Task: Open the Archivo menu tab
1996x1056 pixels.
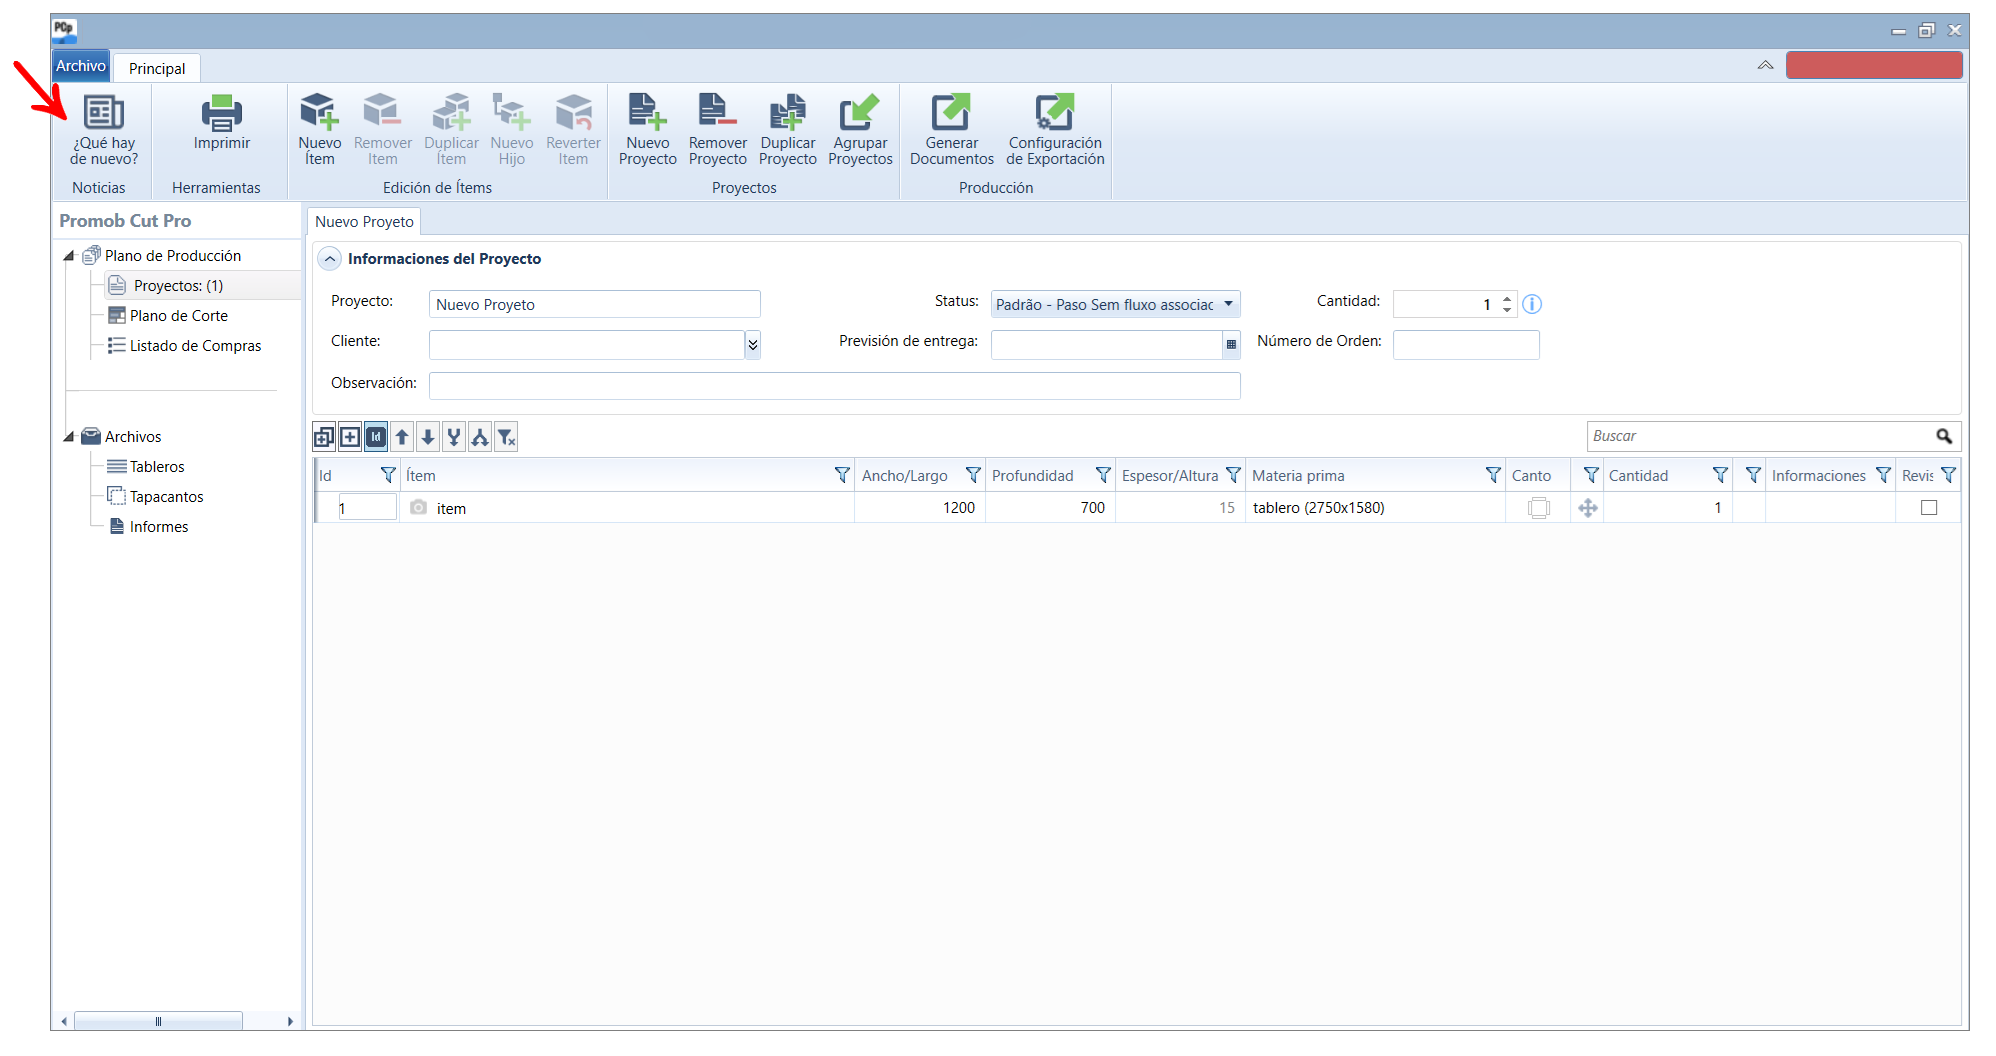Action: coord(81,66)
